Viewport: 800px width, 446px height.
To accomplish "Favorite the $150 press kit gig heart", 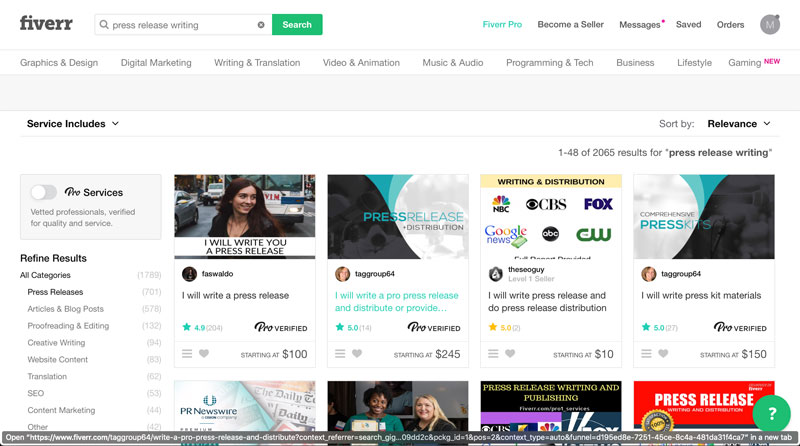I will 663,354.
